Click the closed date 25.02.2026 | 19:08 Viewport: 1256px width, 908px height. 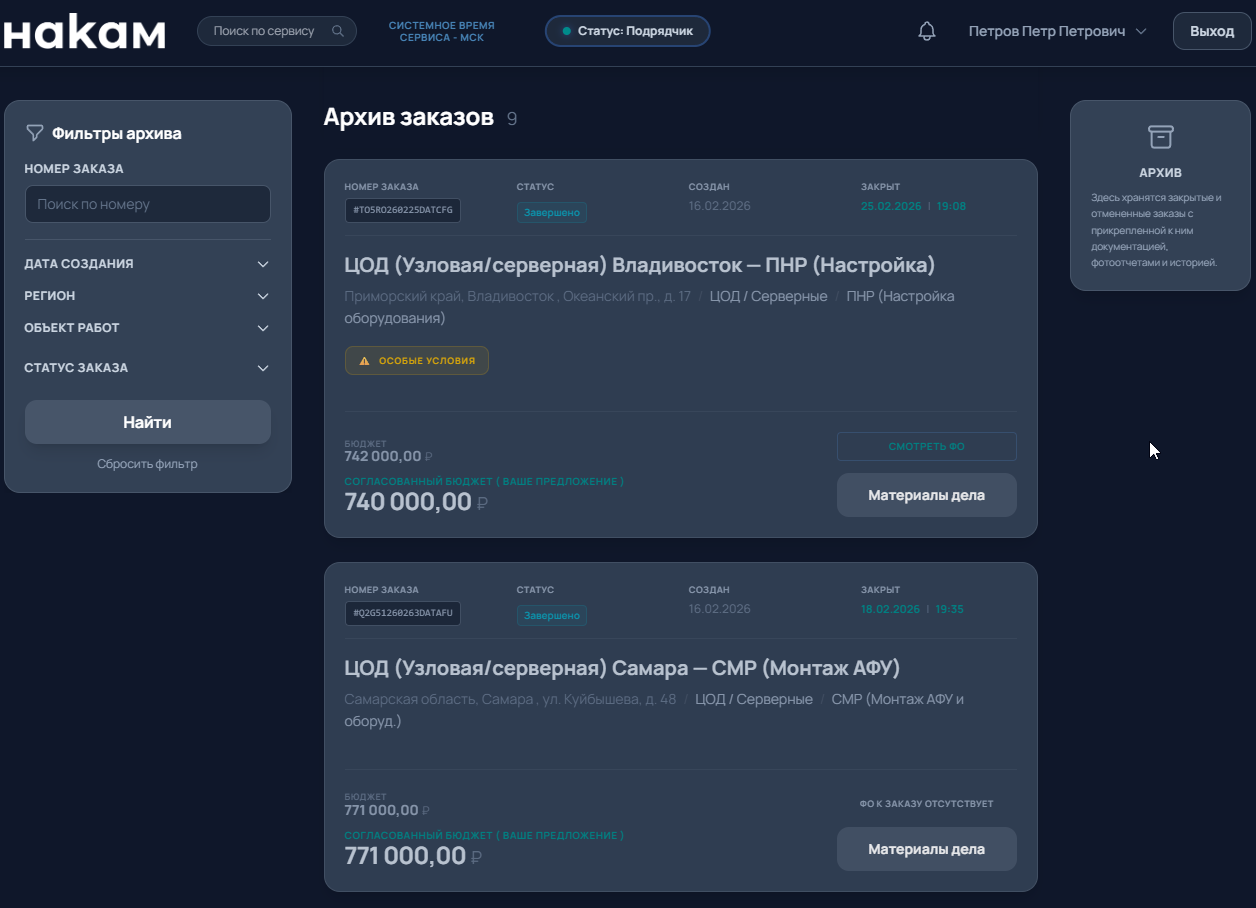[913, 206]
